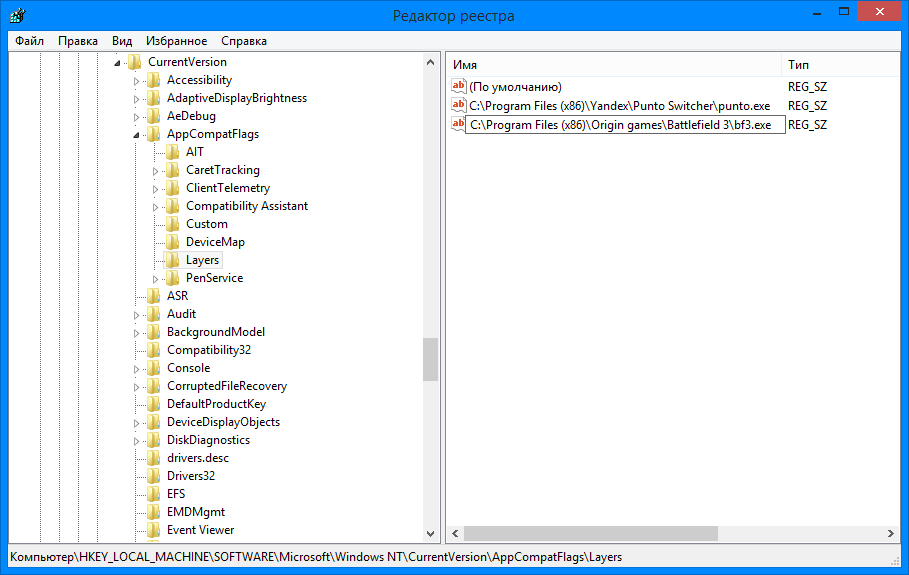Click the drivers.desc folder icon
This screenshot has width=909, height=575.
154,457
